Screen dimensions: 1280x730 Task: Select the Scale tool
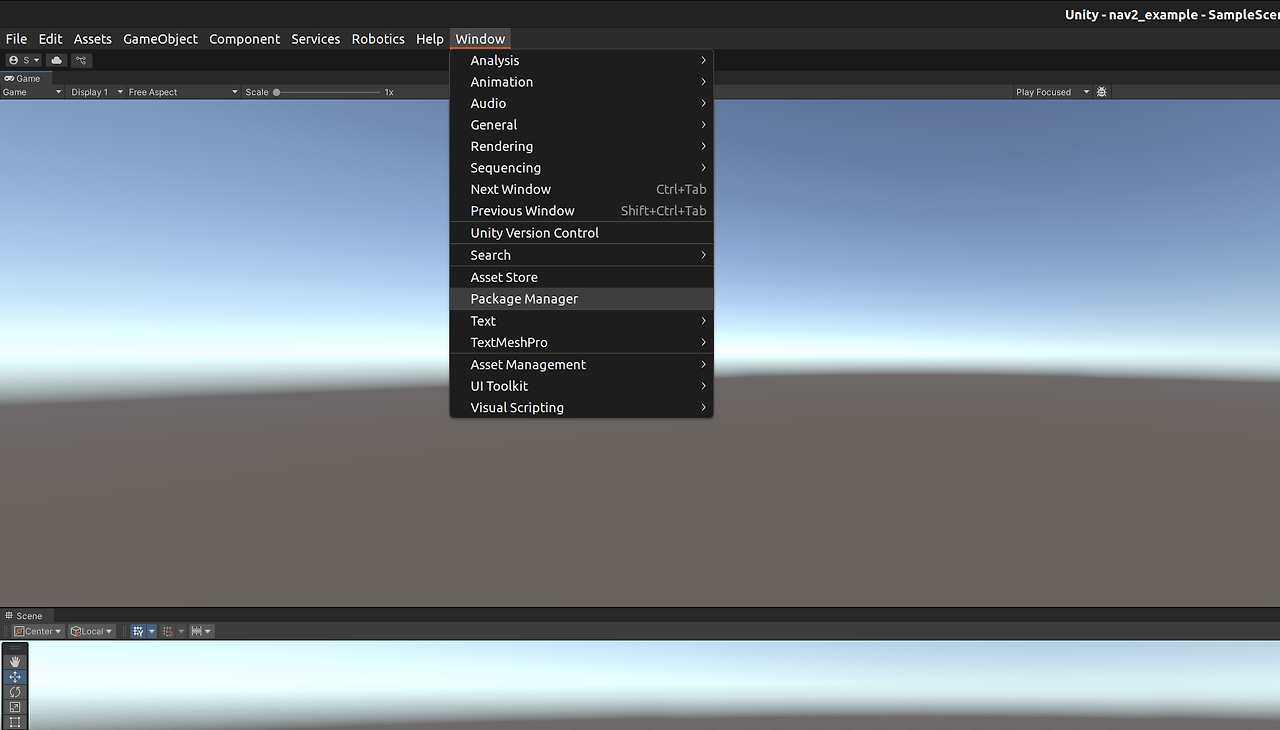14,706
